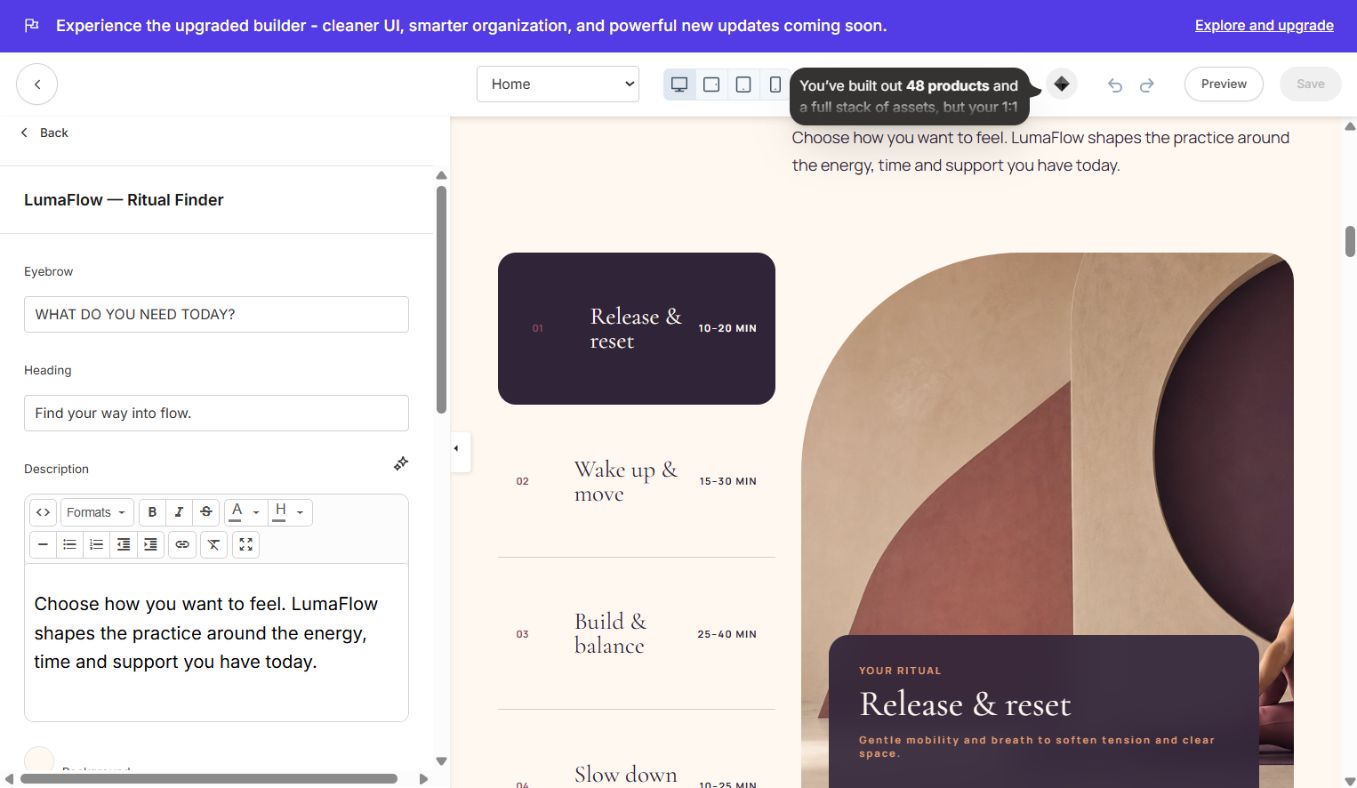This screenshot has width=1357, height=788.
Task: Click the Save button
Action: point(1310,84)
